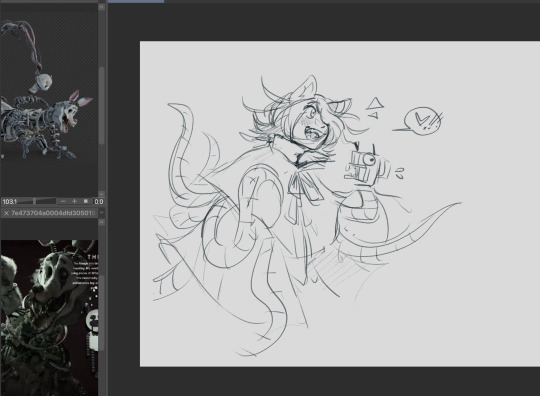Click lower Sub View scrollbar up arrow
This screenshot has height=396, width=540.
click(x=101, y=222)
